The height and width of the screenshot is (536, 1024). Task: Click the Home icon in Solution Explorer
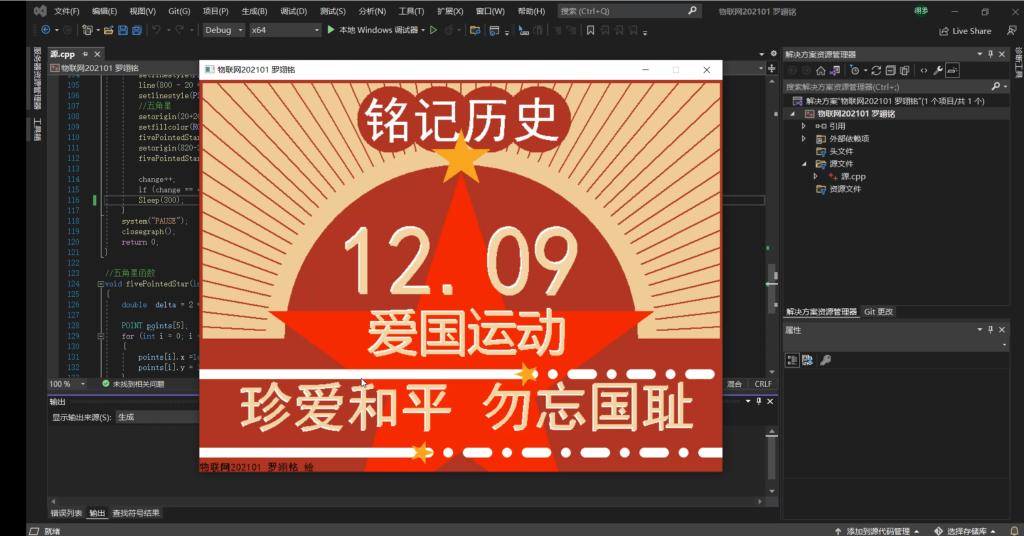pos(820,71)
